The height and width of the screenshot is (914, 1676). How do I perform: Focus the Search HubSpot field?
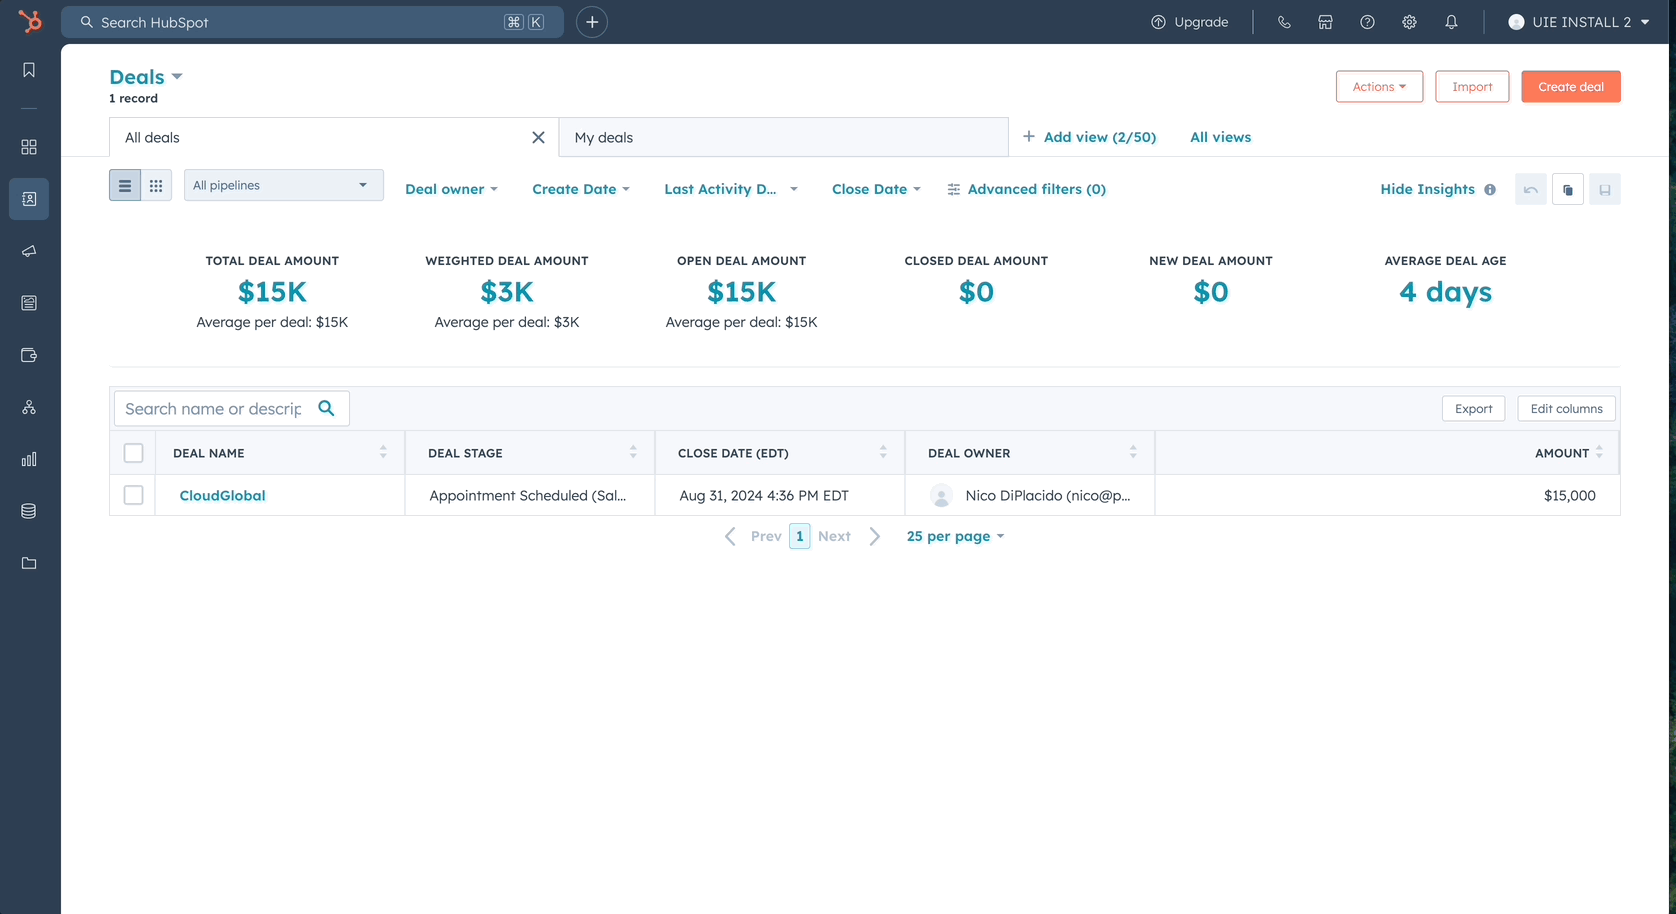click(312, 22)
